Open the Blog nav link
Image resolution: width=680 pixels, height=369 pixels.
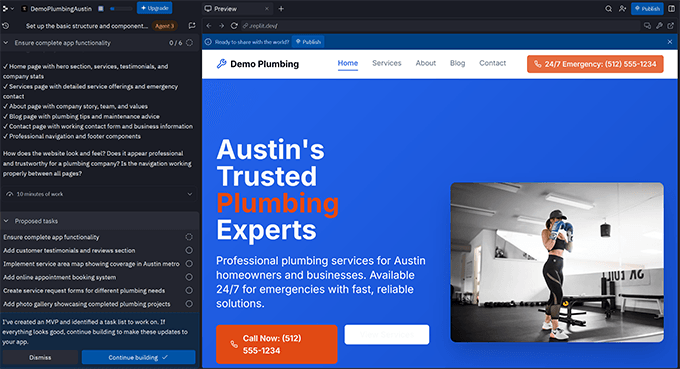tap(458, 63)
